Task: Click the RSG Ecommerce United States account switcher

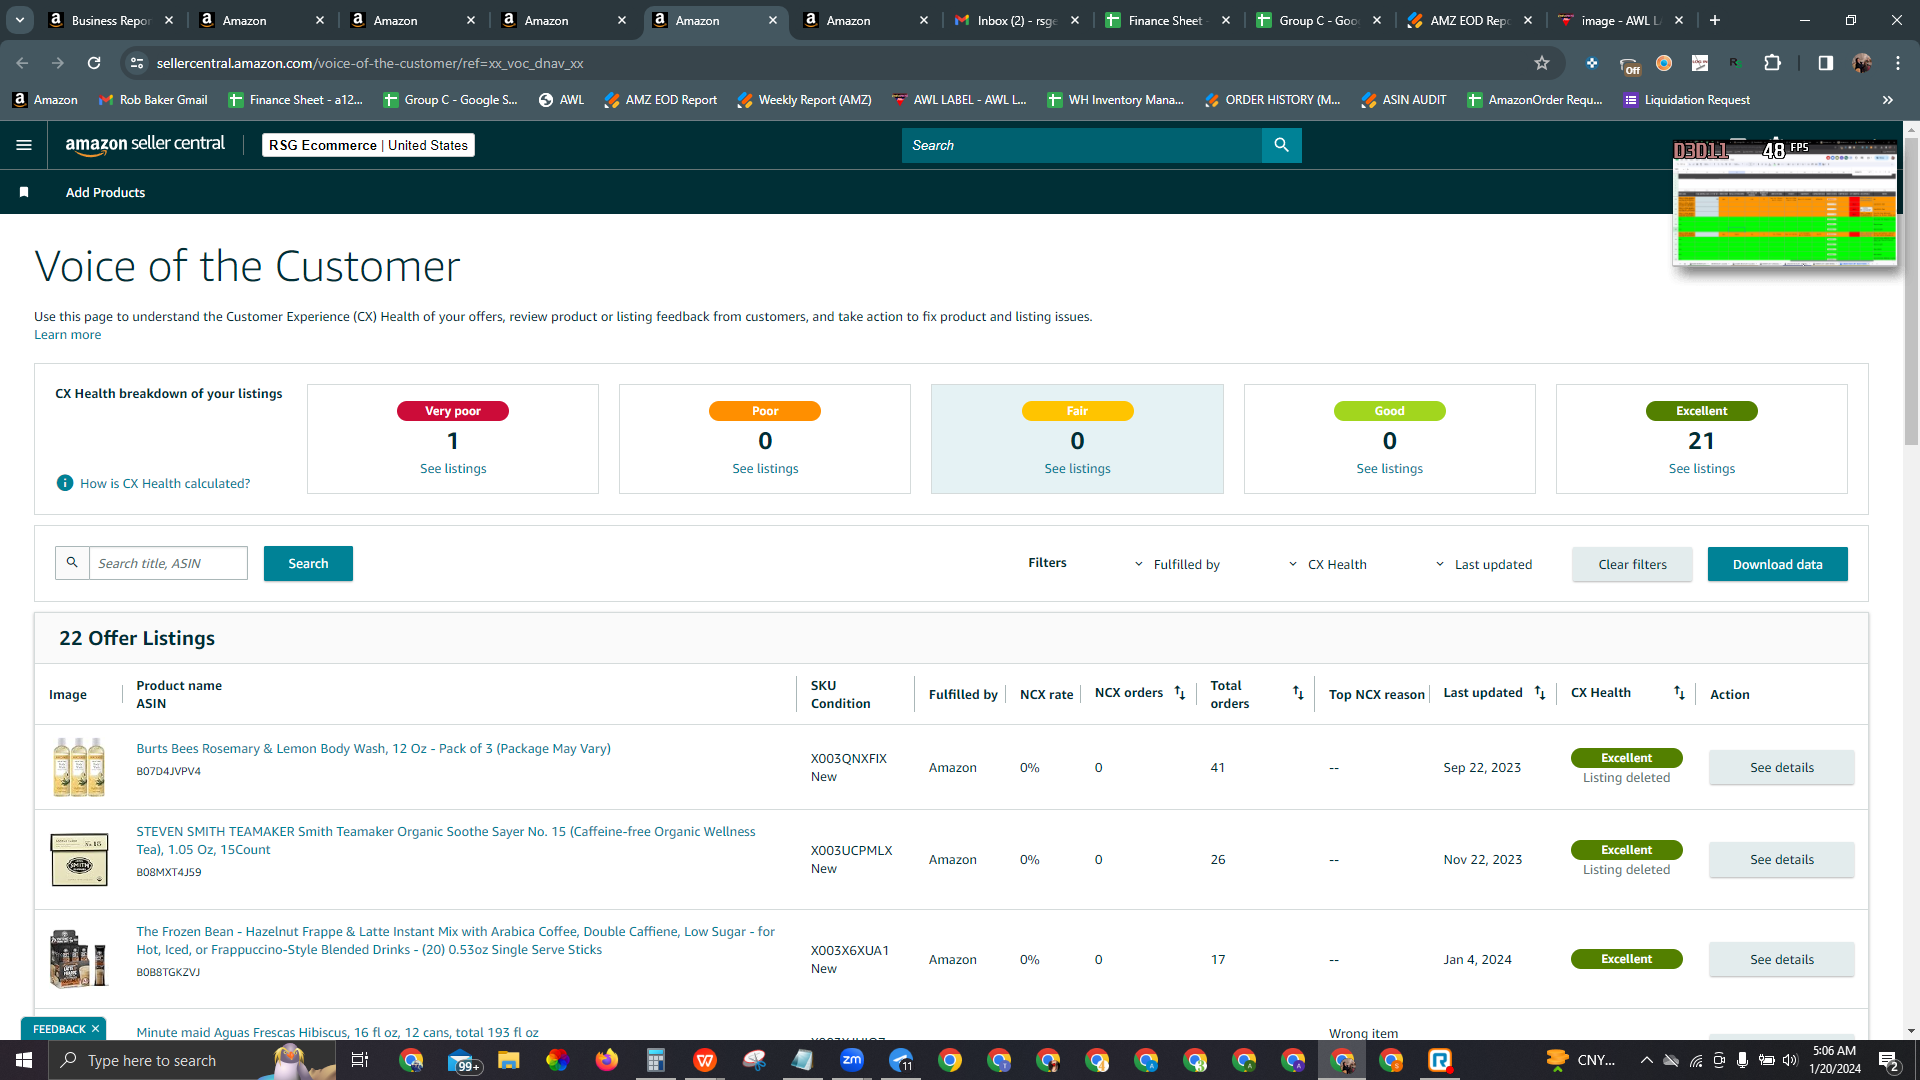Action: (x=368, y=145)
